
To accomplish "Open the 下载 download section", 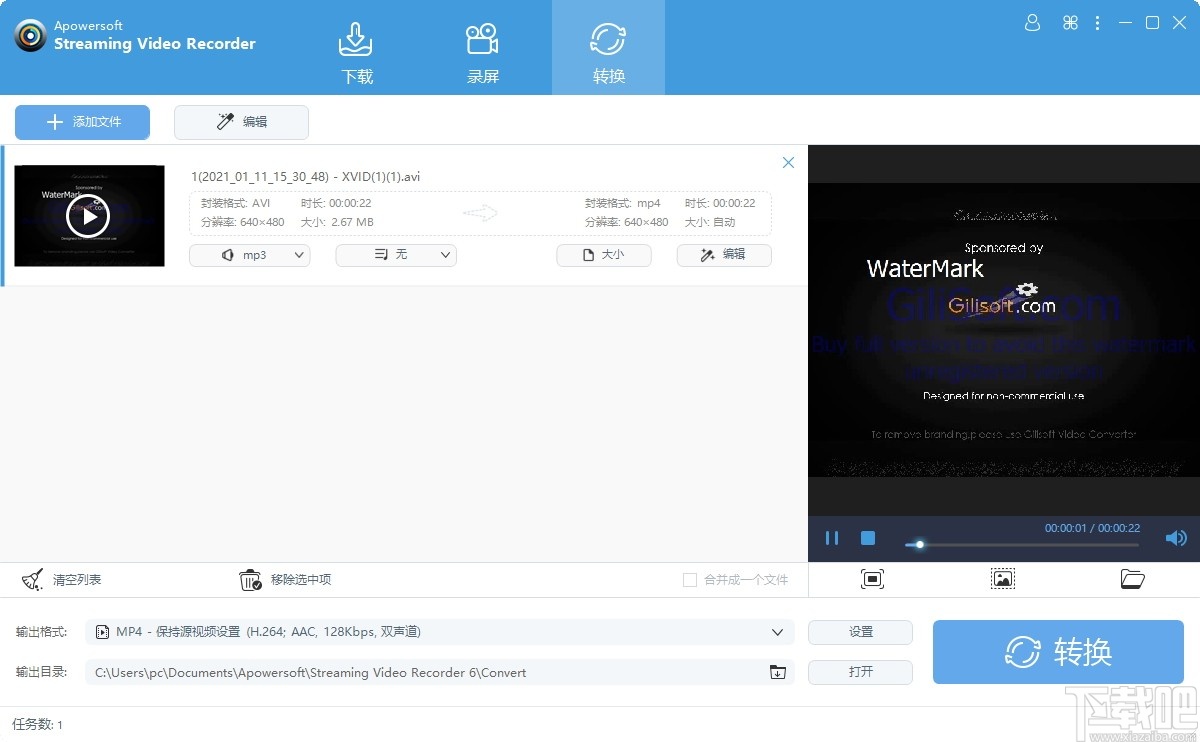I will [356, 47].
